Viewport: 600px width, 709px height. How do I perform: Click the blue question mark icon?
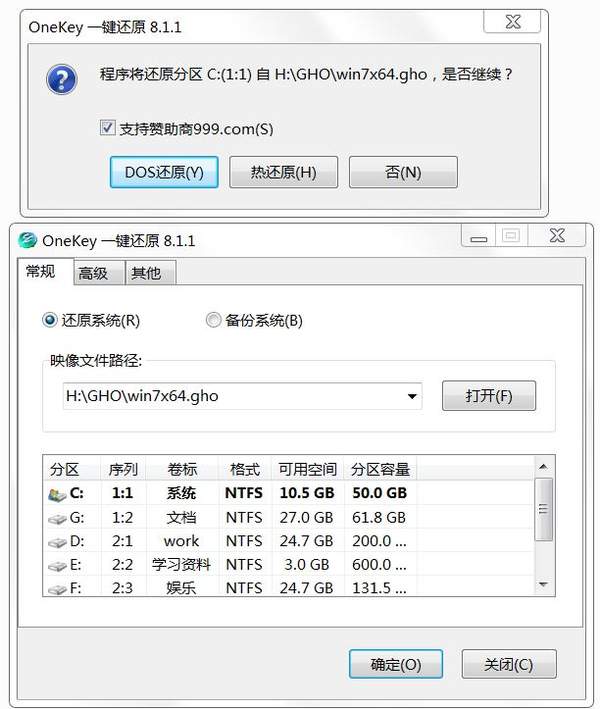[61, 80]
